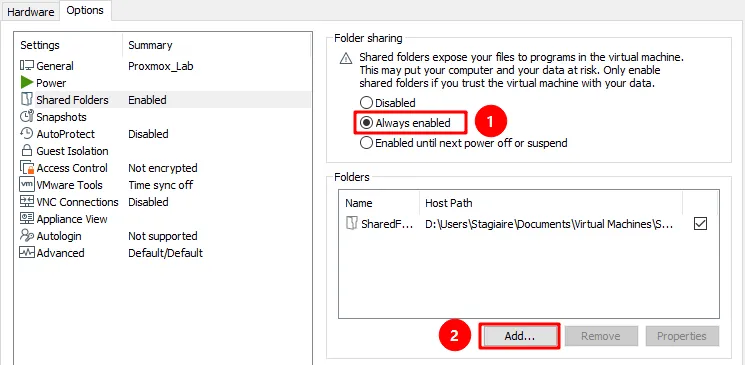Click the Enabled summary for Shared Folders

(147, 100)
